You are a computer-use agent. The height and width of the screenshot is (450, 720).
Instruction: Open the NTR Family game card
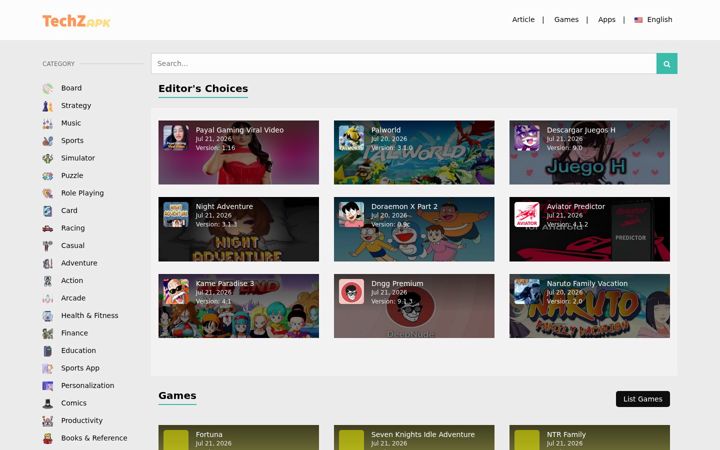590,438
